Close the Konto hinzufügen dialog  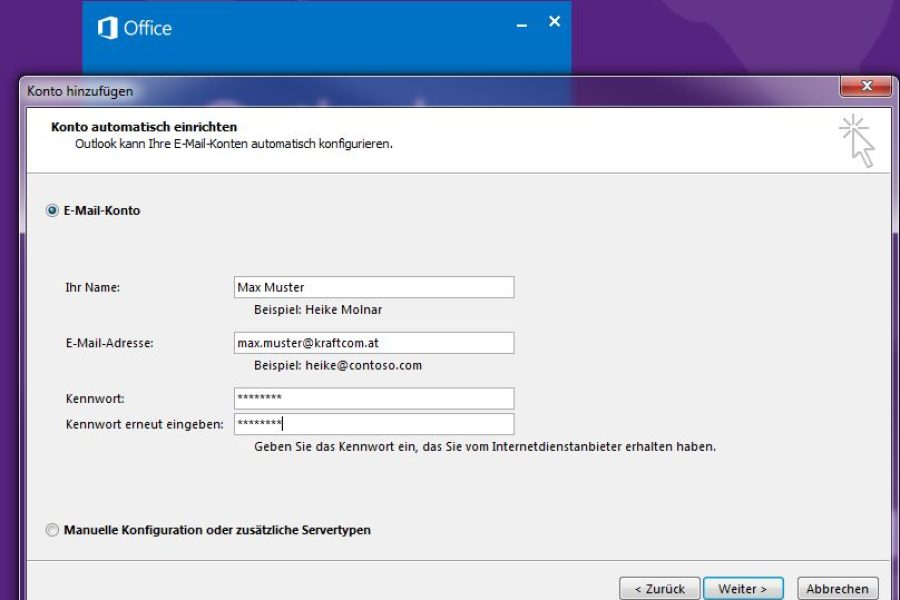[865, 87]
